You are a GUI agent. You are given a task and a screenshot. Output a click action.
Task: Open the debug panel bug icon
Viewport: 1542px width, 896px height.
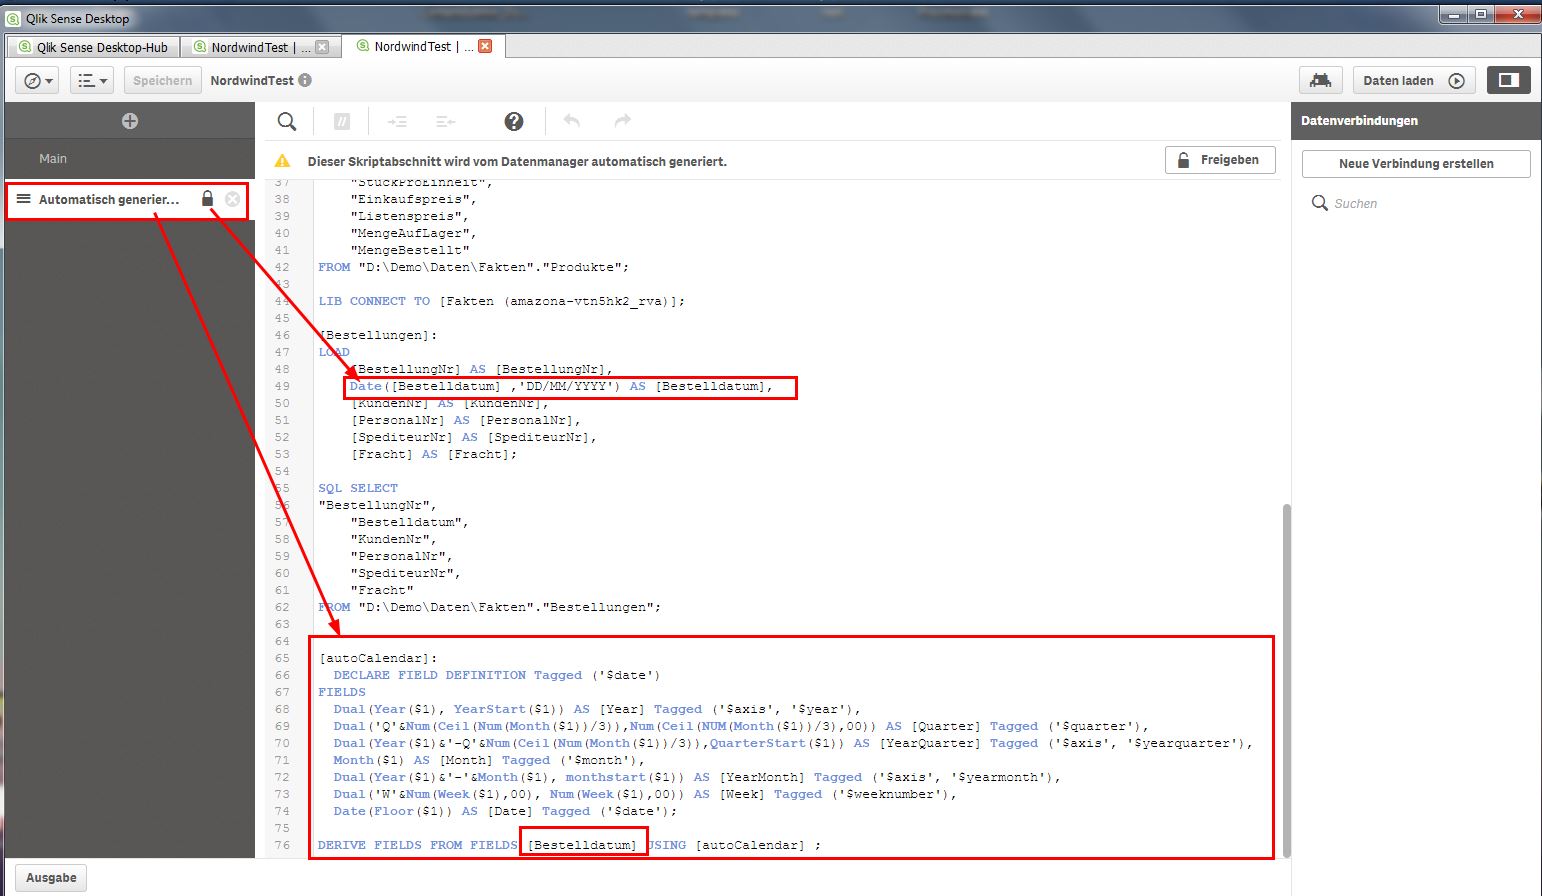coord(1320,80)
